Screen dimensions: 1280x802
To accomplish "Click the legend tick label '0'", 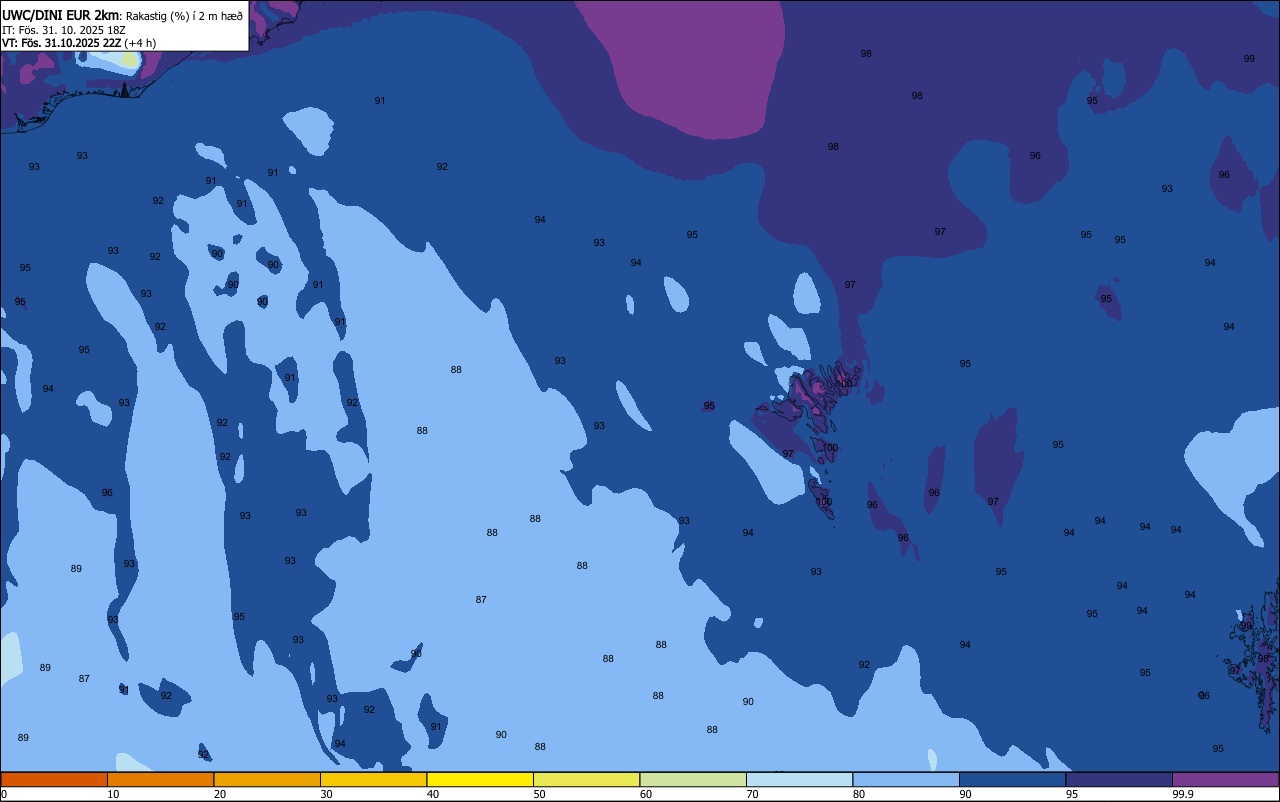I will pos(4,794).
